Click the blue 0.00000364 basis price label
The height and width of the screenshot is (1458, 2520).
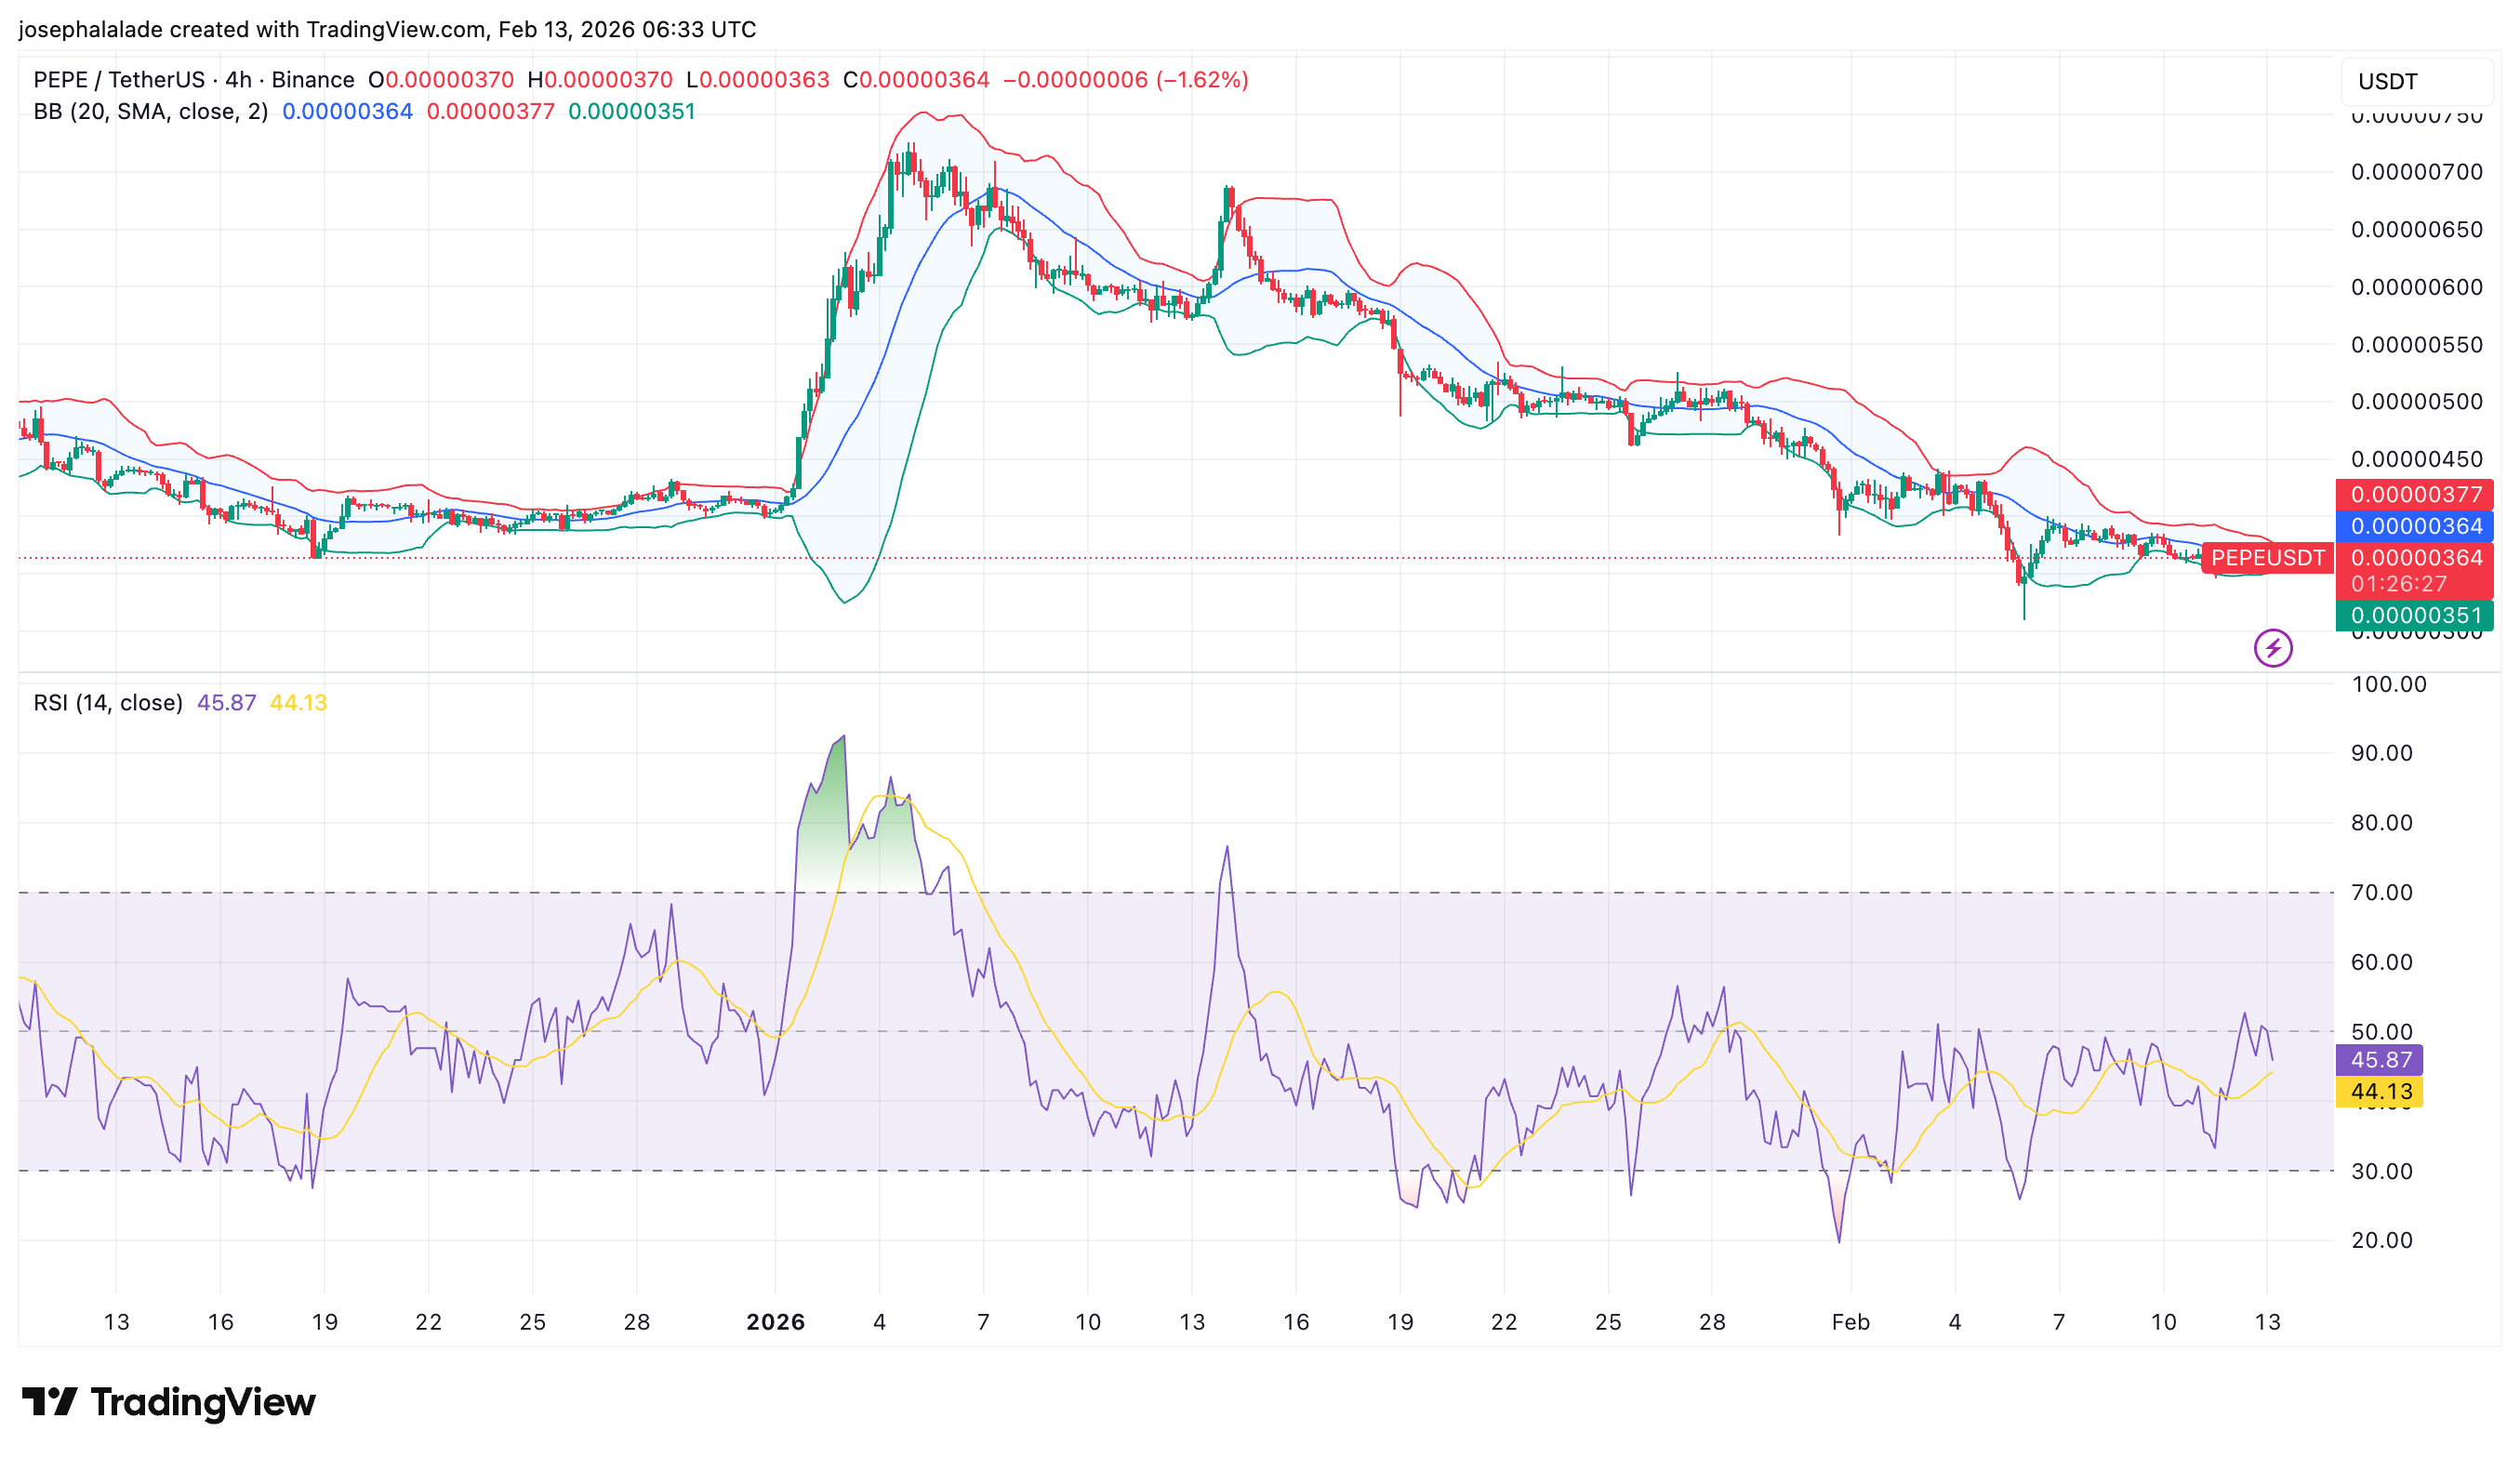[x=2415, y=526]
